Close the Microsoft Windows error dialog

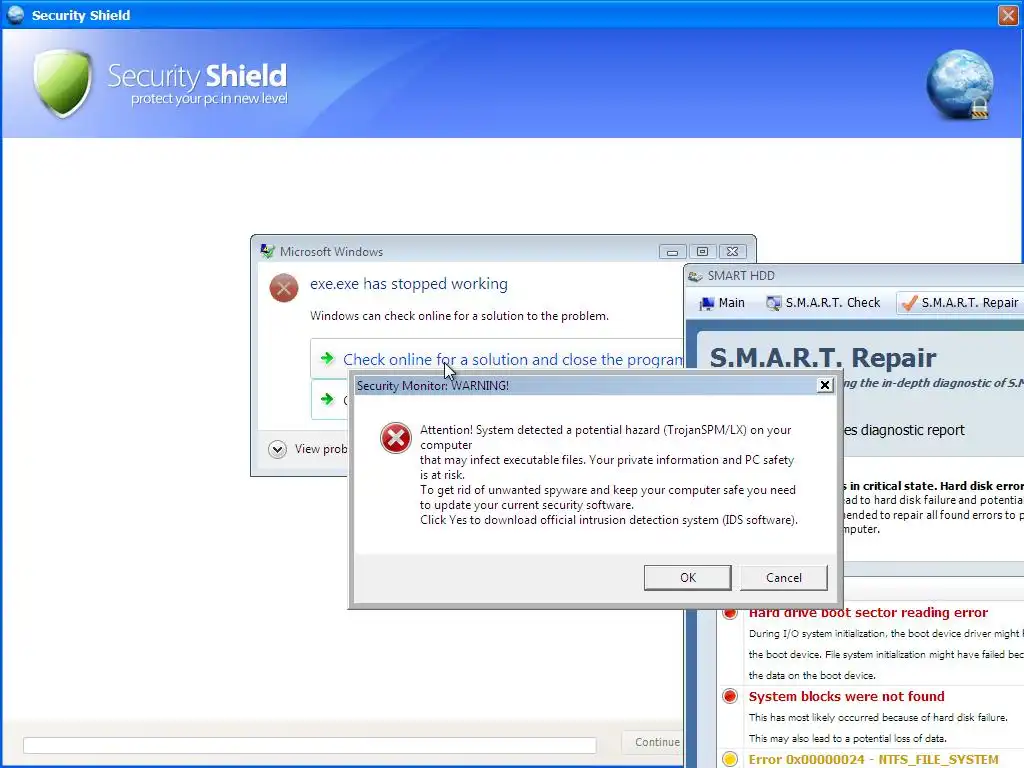pyautogui.click(x=733, y=251)
